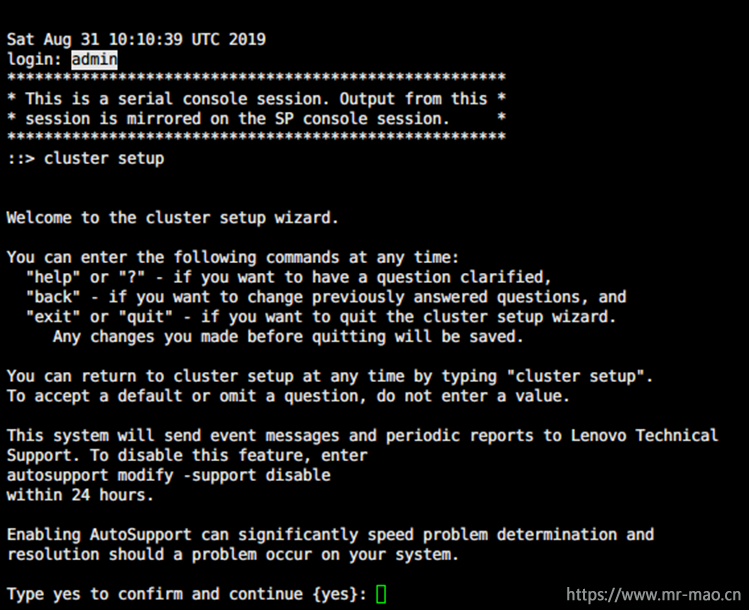Screen dimensions: 749x610
Task: Click the quoted "back" command word
Action: 53,297
